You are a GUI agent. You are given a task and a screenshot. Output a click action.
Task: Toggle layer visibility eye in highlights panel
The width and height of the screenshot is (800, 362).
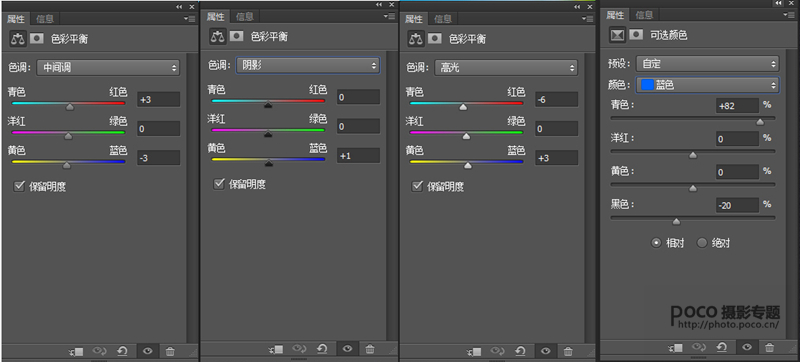coord(546,351)
